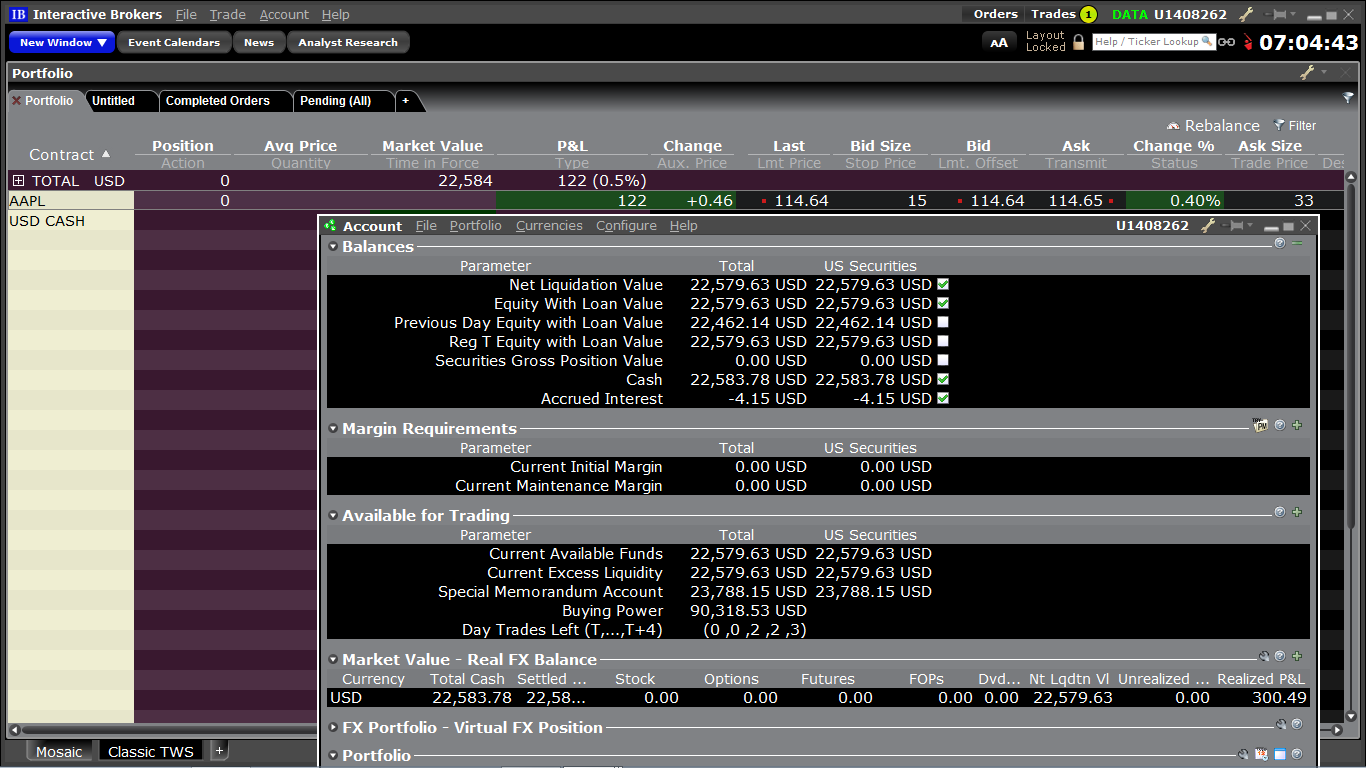Open Configure menu in Account window
This screenshot has height=768, width=1366.
626,226
